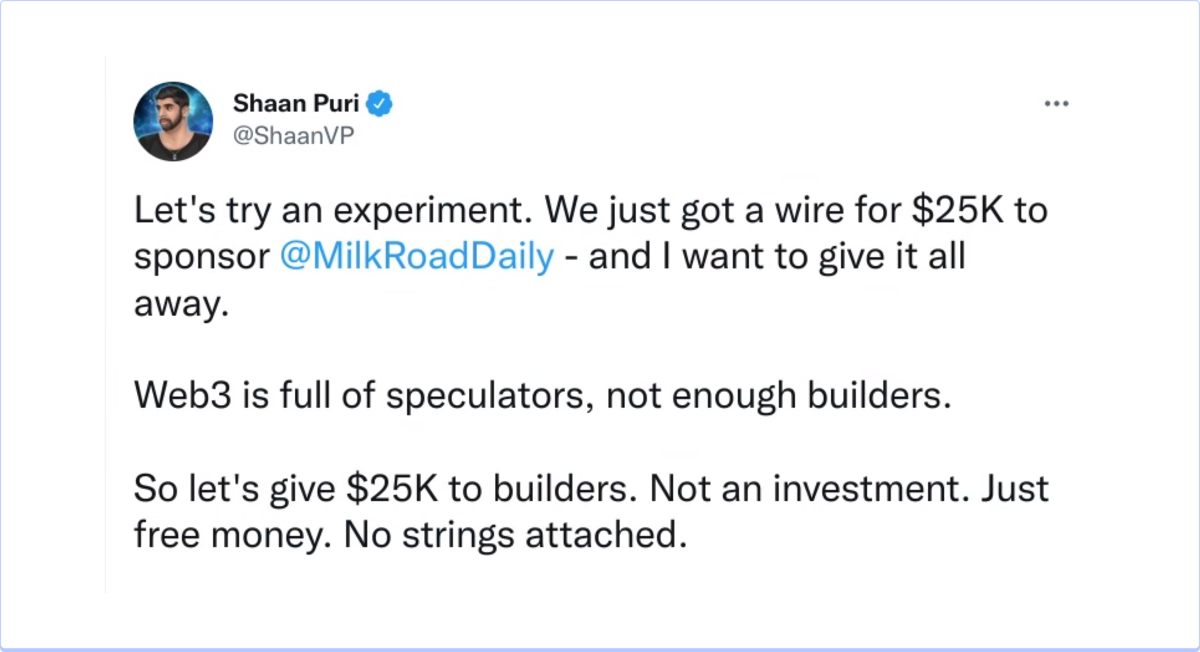Click the blue verified checkmark badge
The height and width of the screenshot is (652, 1200).
(x=382, y=102)
